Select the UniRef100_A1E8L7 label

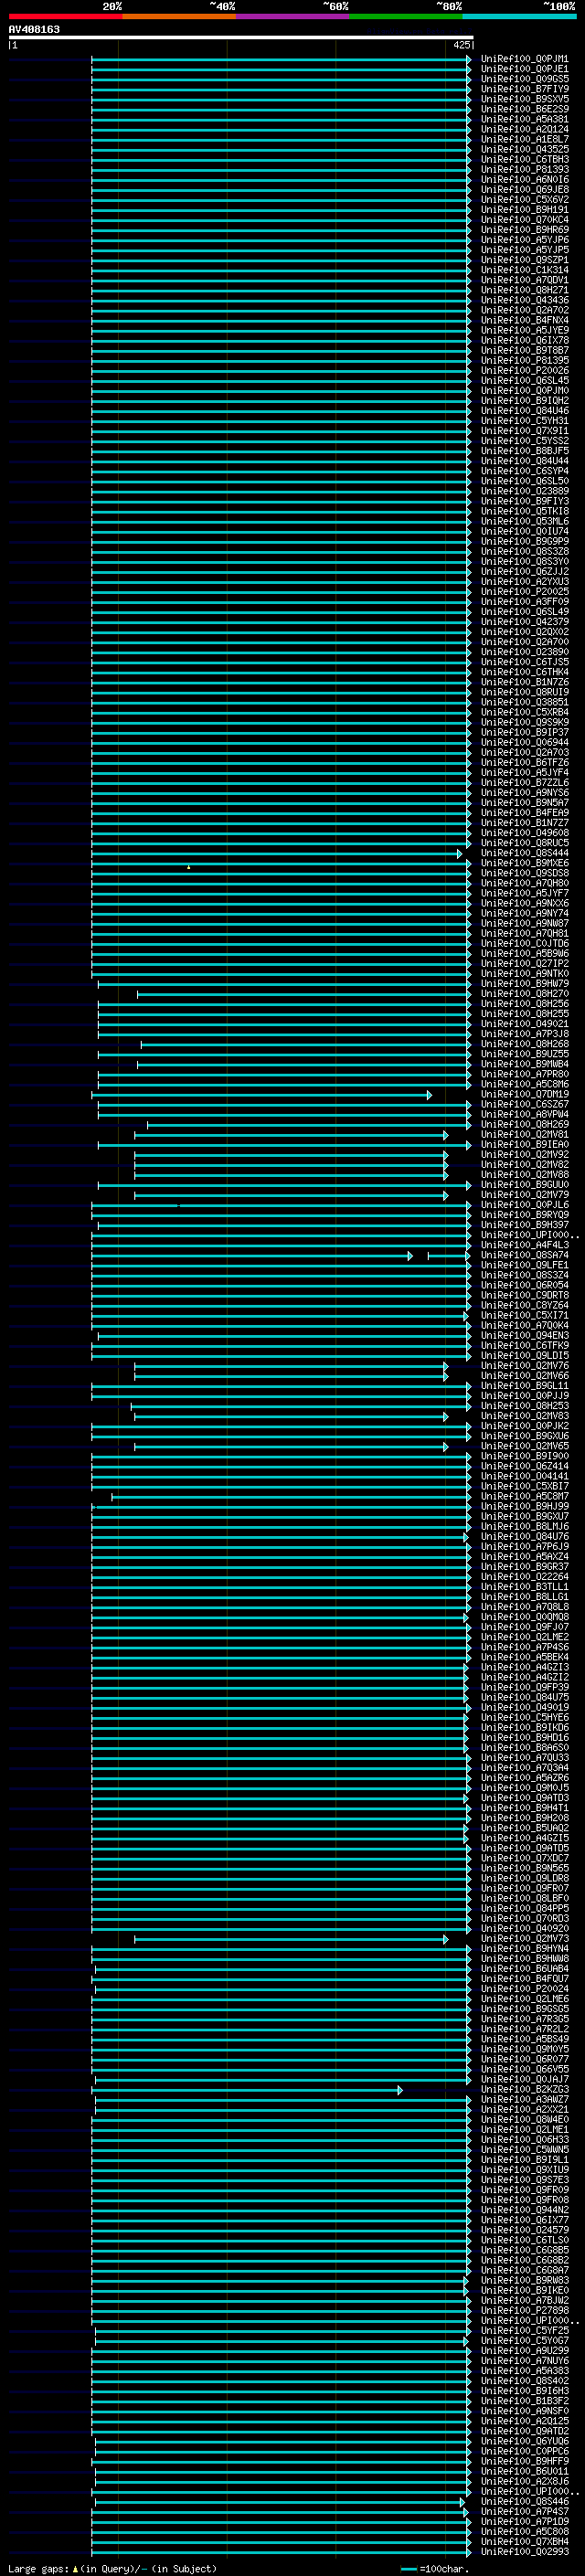(x=525, y=139)
